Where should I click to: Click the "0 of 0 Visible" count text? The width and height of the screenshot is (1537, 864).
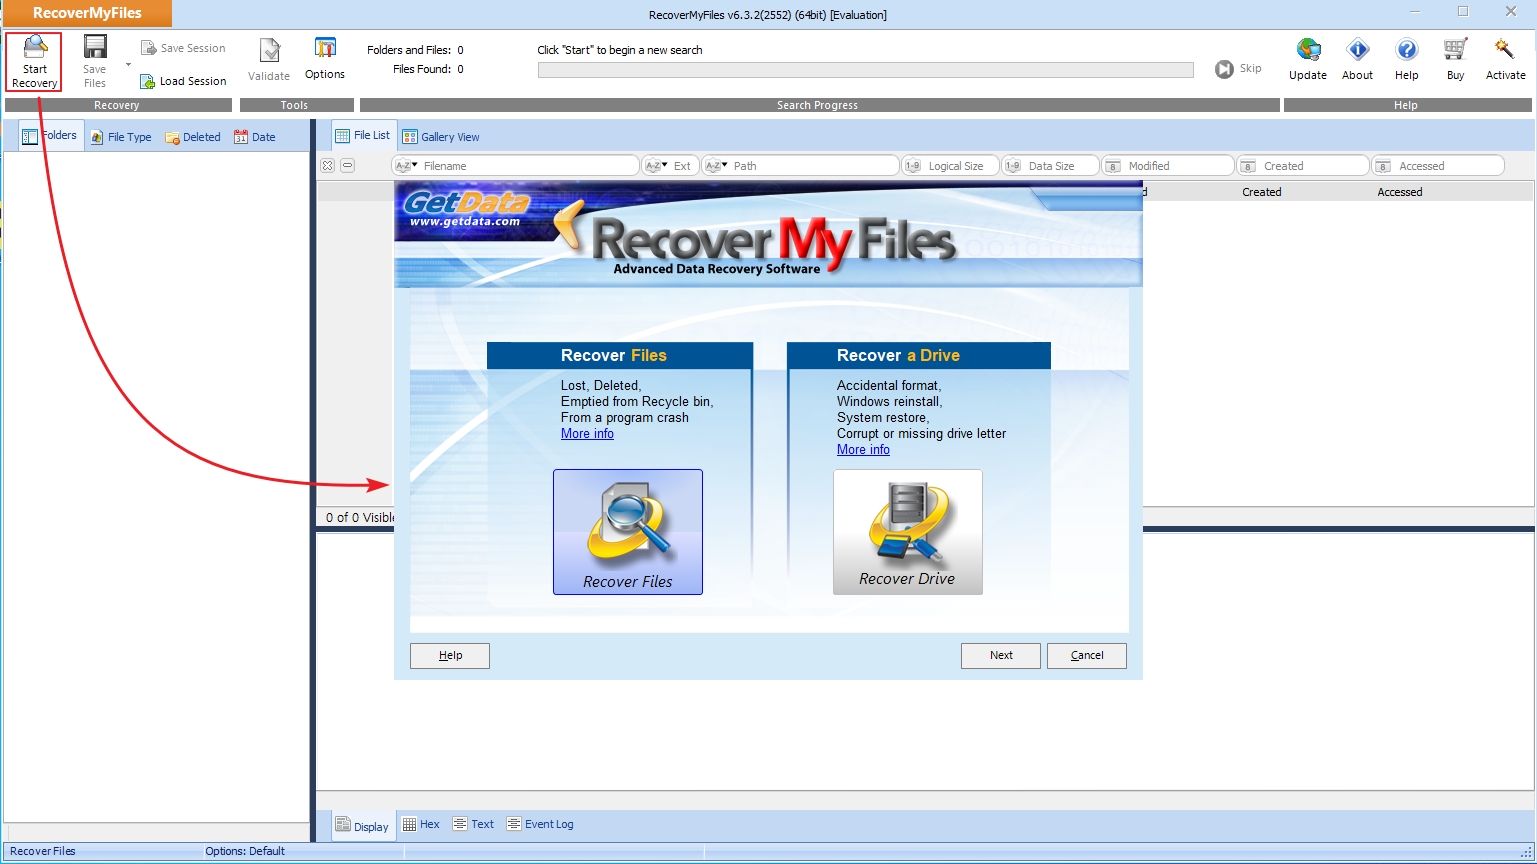360,517
